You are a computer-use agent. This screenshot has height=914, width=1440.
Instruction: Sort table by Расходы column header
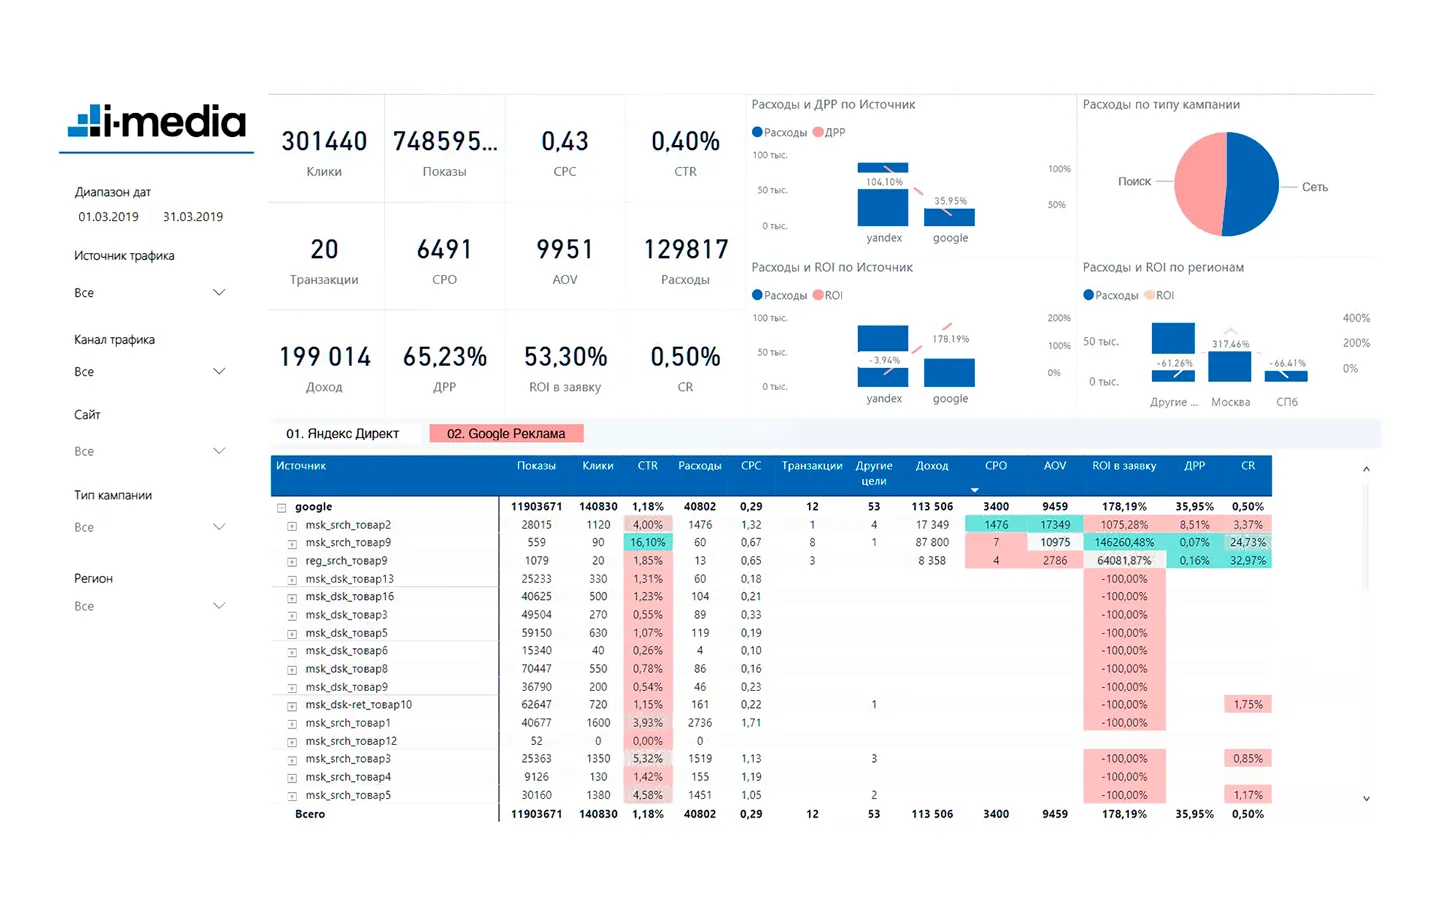click(700, 466)
